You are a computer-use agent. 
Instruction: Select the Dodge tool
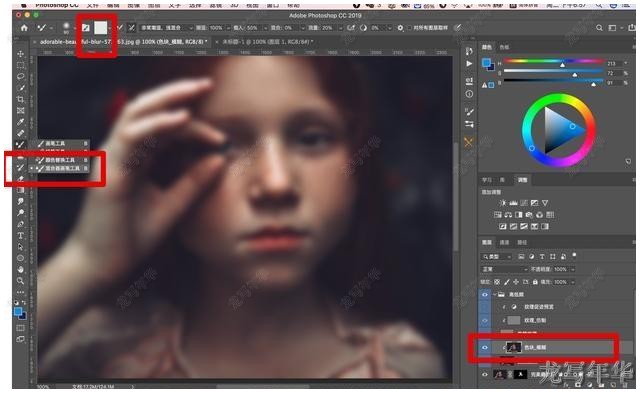[20, 213]
